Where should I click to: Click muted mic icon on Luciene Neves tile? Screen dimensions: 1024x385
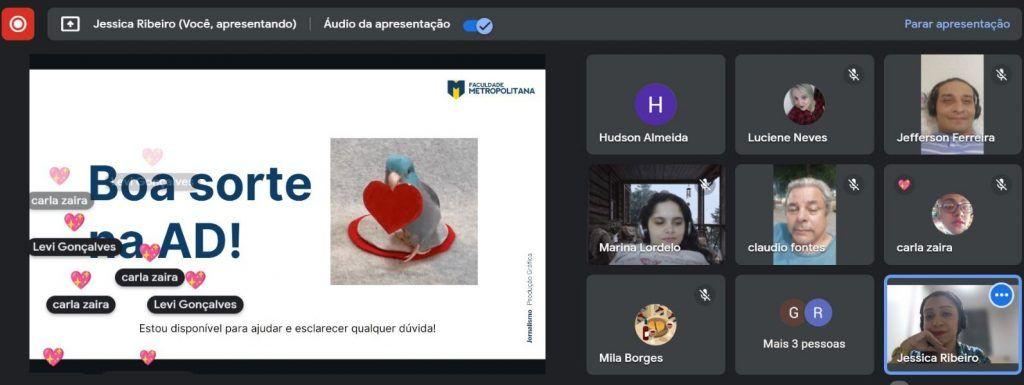(x=853, y=74)
